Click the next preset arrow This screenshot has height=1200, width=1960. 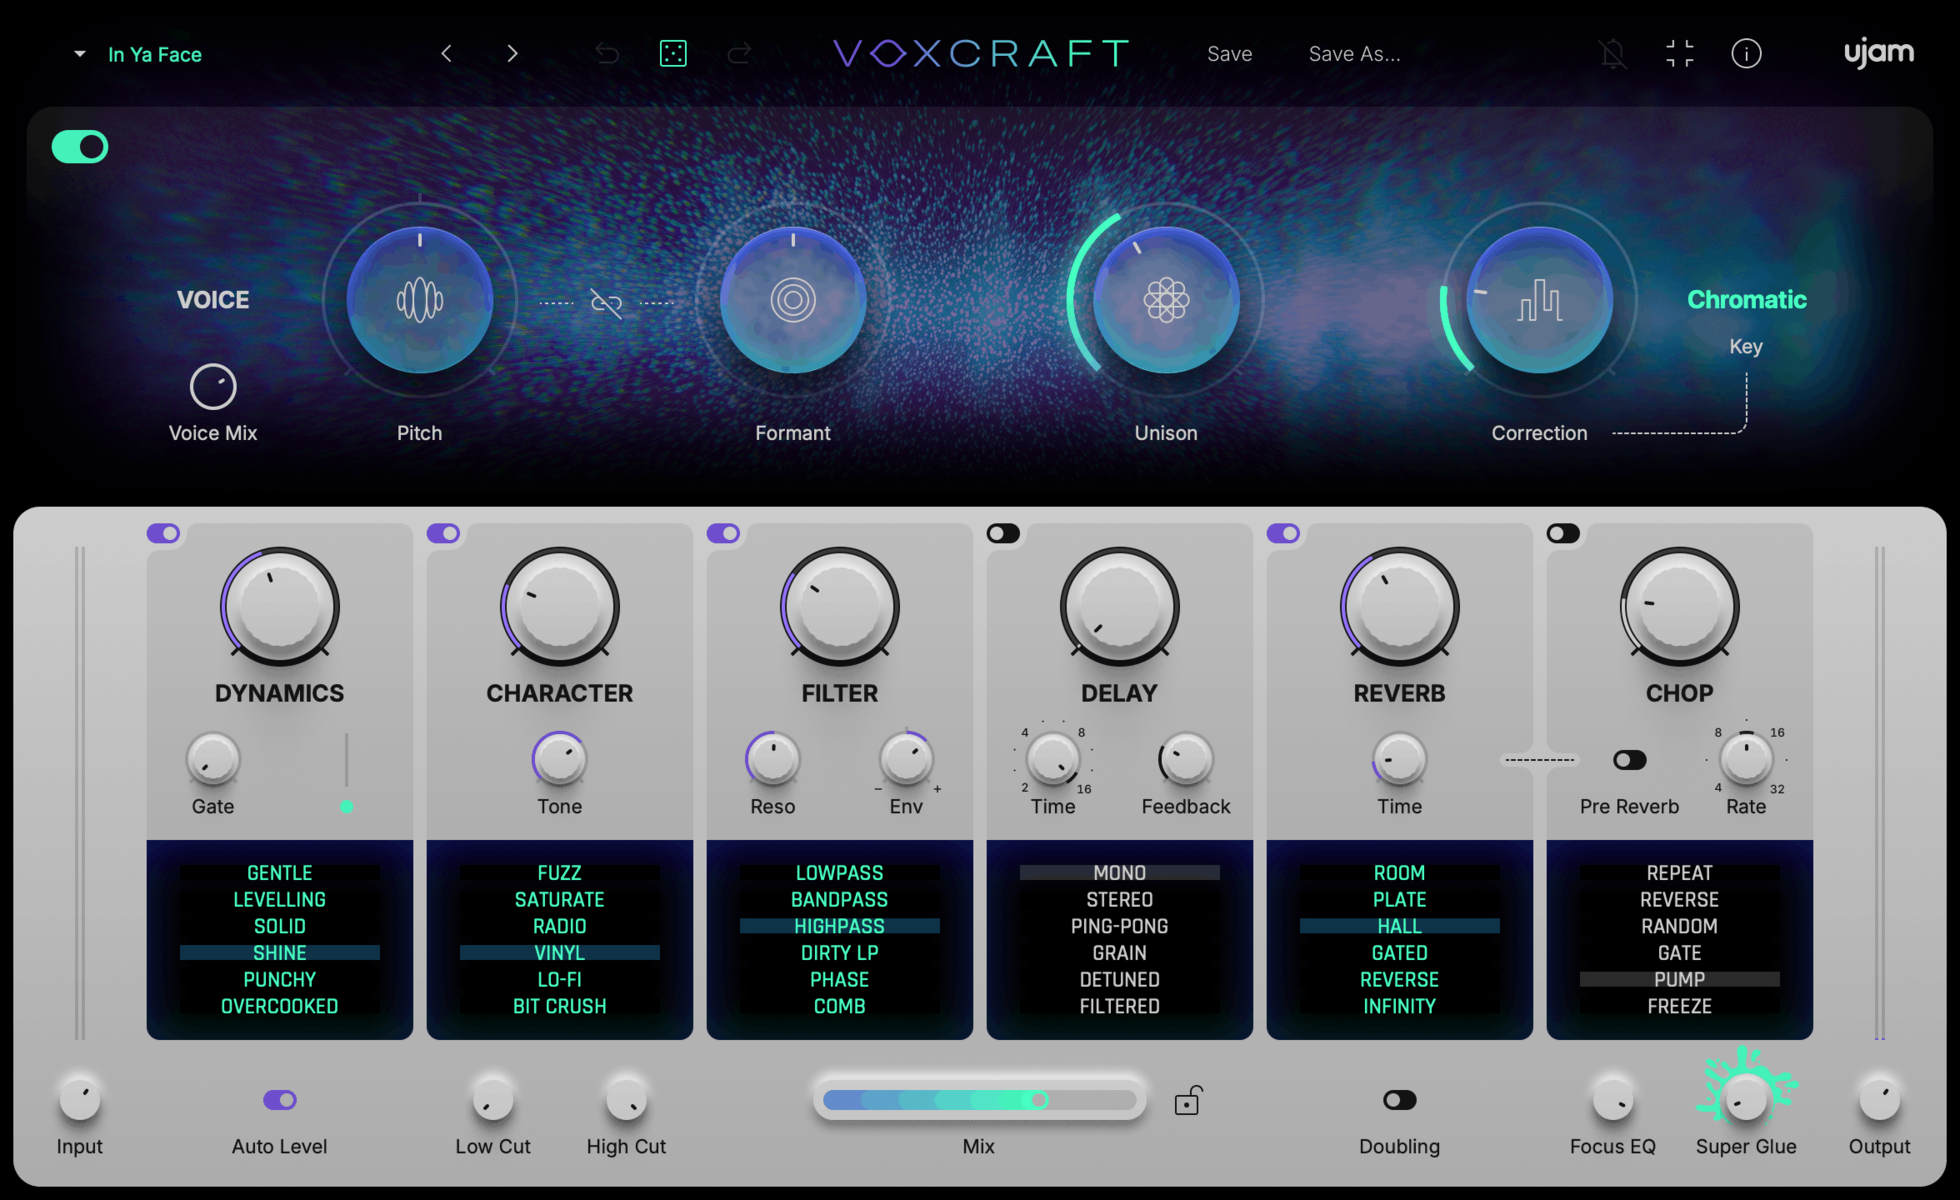(512, 53)
